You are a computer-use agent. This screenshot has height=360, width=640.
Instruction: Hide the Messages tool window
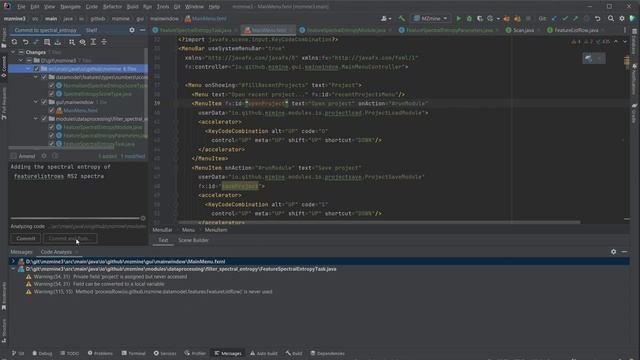click(x=624, y=252)
